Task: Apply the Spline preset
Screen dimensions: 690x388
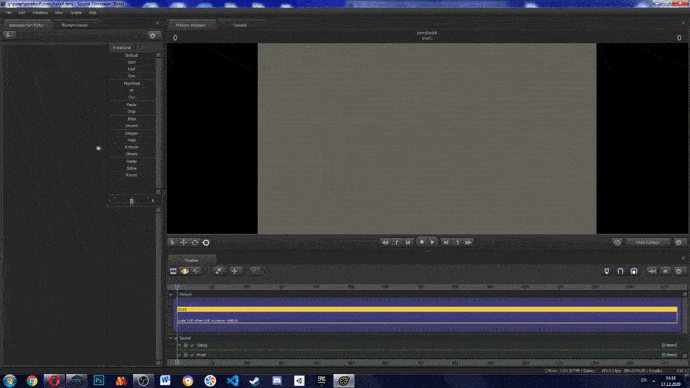Action: (x=132, y=168)
